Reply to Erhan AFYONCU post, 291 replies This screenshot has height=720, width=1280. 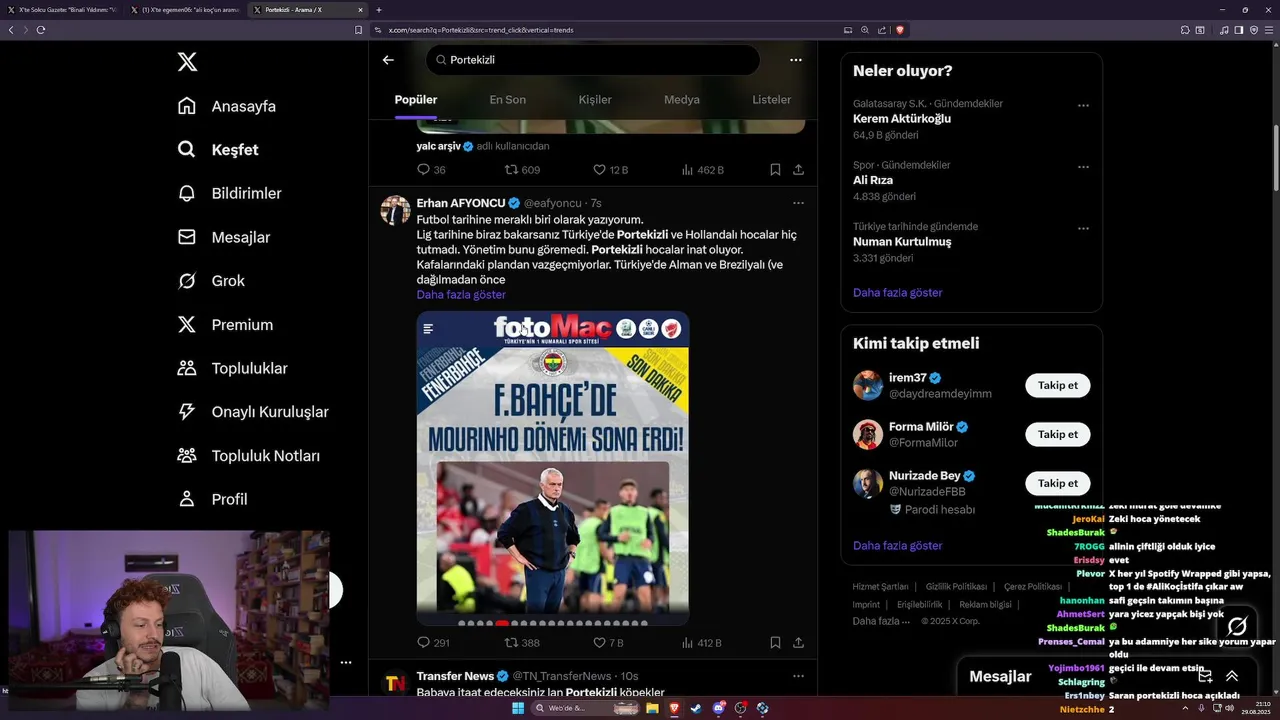433,643
